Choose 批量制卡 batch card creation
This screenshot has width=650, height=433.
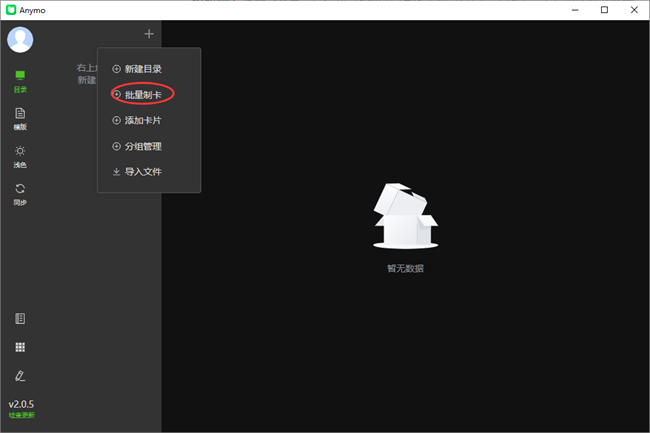pos(142,94)
